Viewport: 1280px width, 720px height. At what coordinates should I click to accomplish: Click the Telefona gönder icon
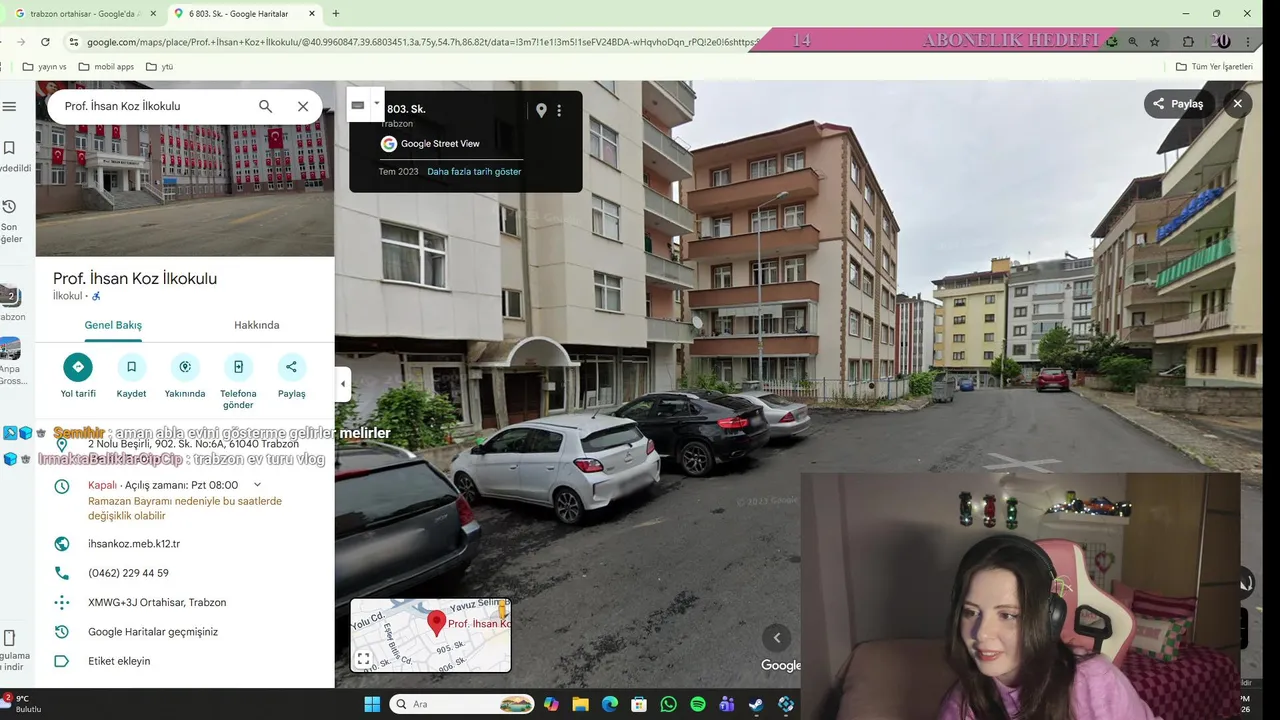[x=238, y=367]
